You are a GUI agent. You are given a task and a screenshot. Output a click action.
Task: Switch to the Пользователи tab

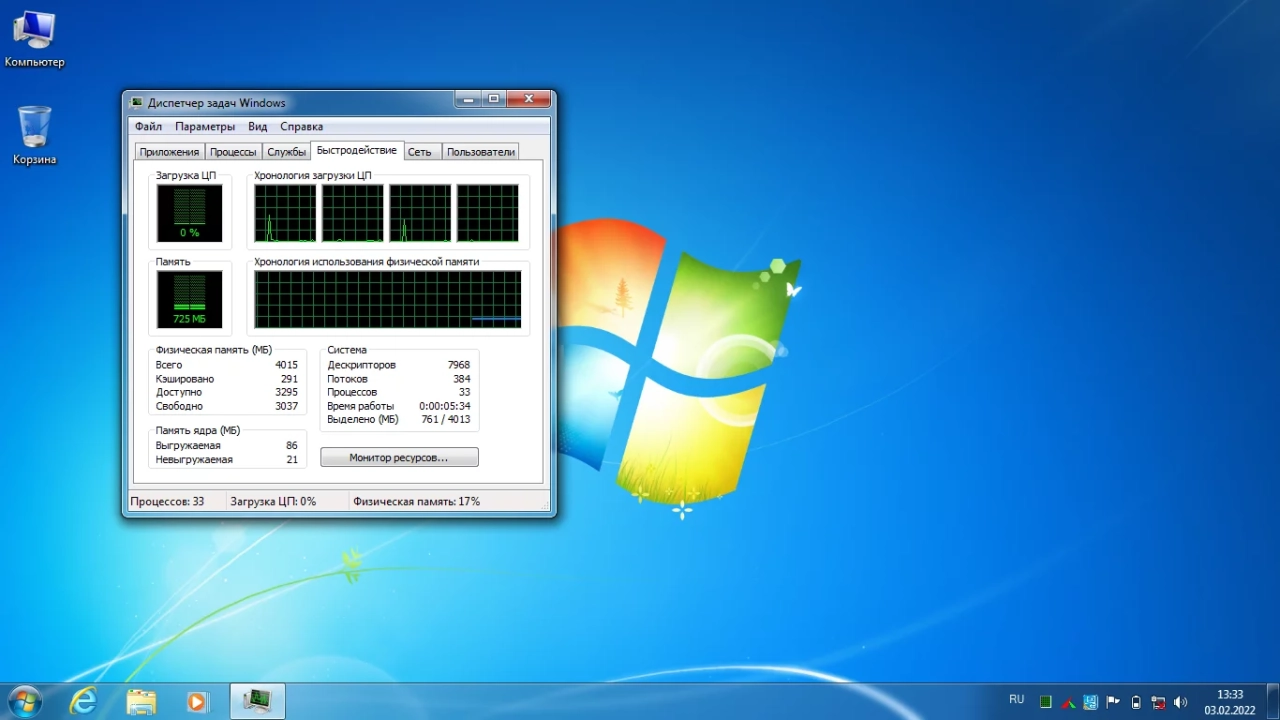click(481, 152)
